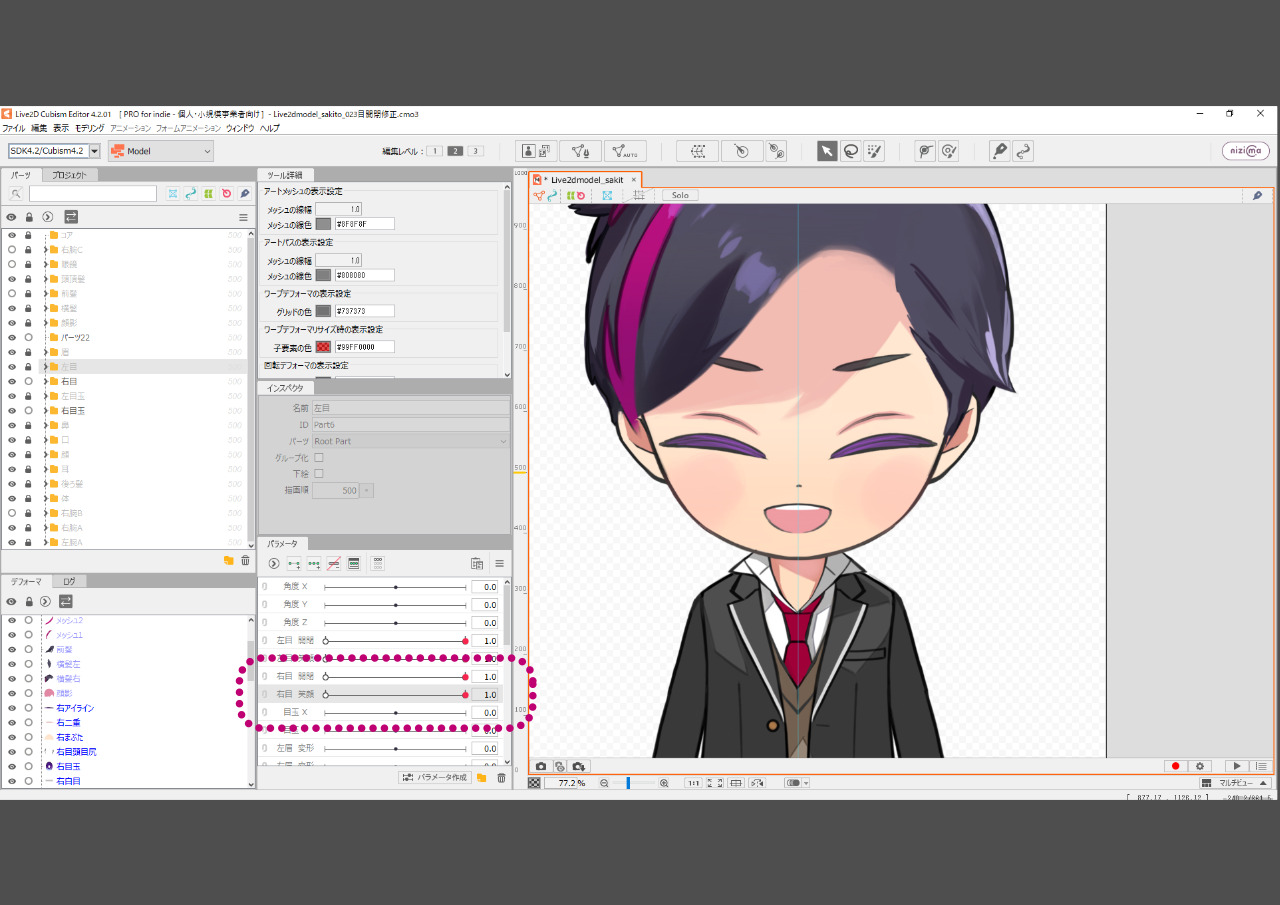Create a rotation deformer
Screen dimensions: 1280x905
742,151
